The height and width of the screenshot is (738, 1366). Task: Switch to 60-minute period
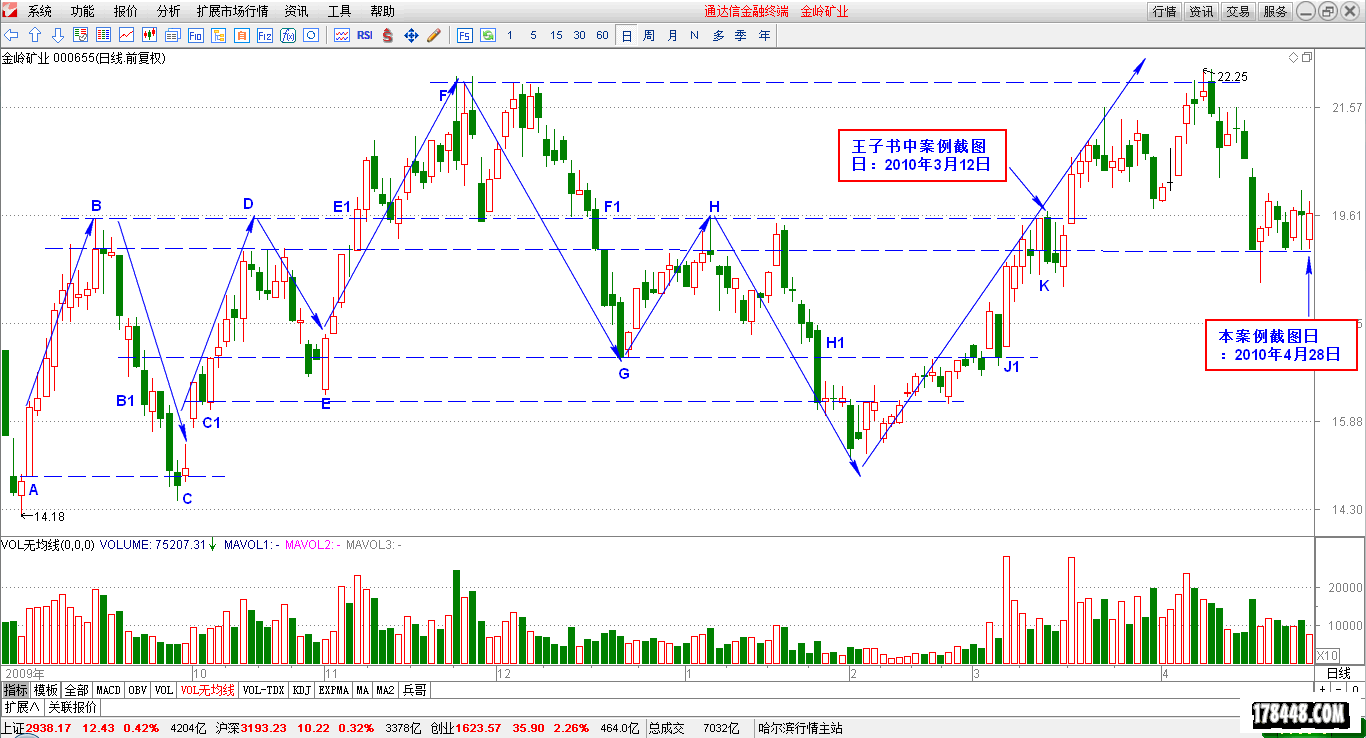[602, 35]
